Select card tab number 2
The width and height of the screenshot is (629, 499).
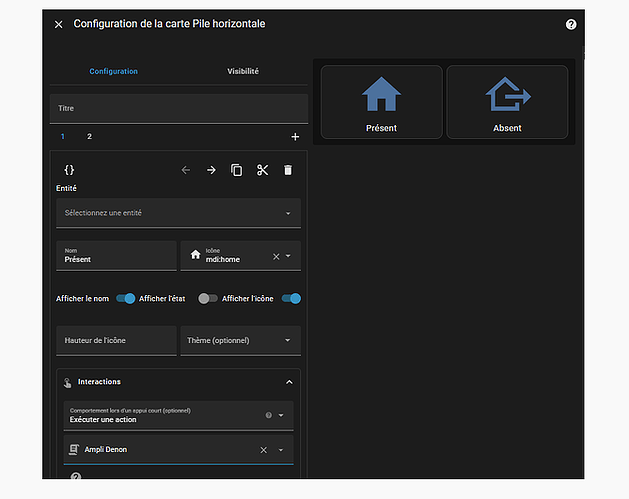[x=89, y=136]
